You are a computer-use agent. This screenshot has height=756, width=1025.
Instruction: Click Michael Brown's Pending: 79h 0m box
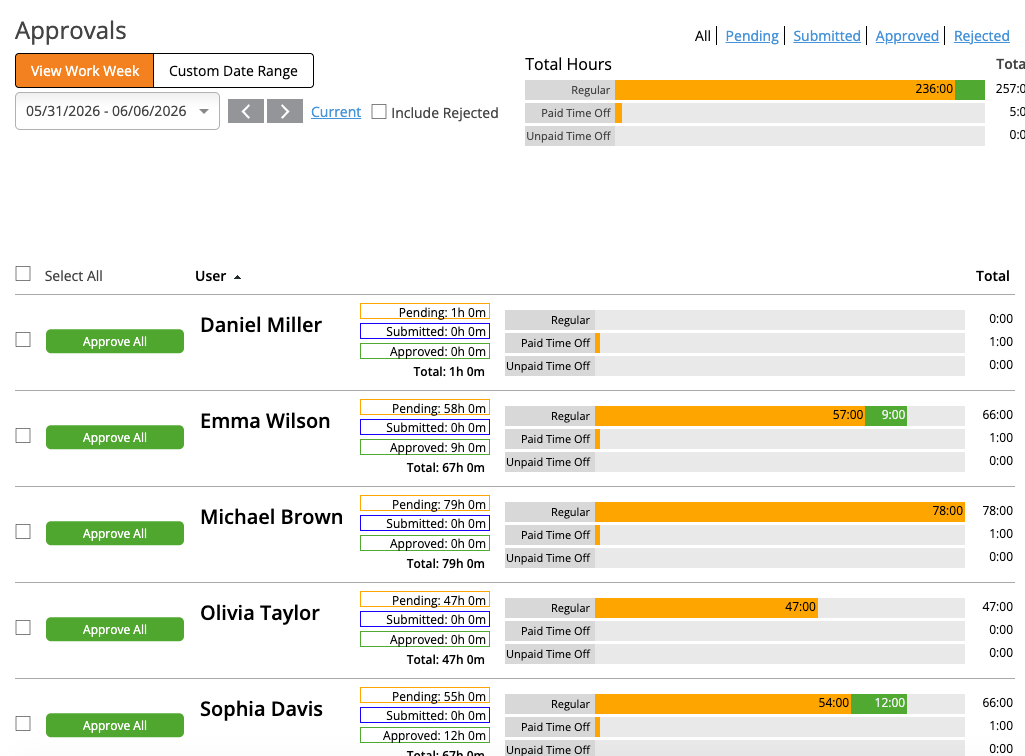(x=425, y=504)
